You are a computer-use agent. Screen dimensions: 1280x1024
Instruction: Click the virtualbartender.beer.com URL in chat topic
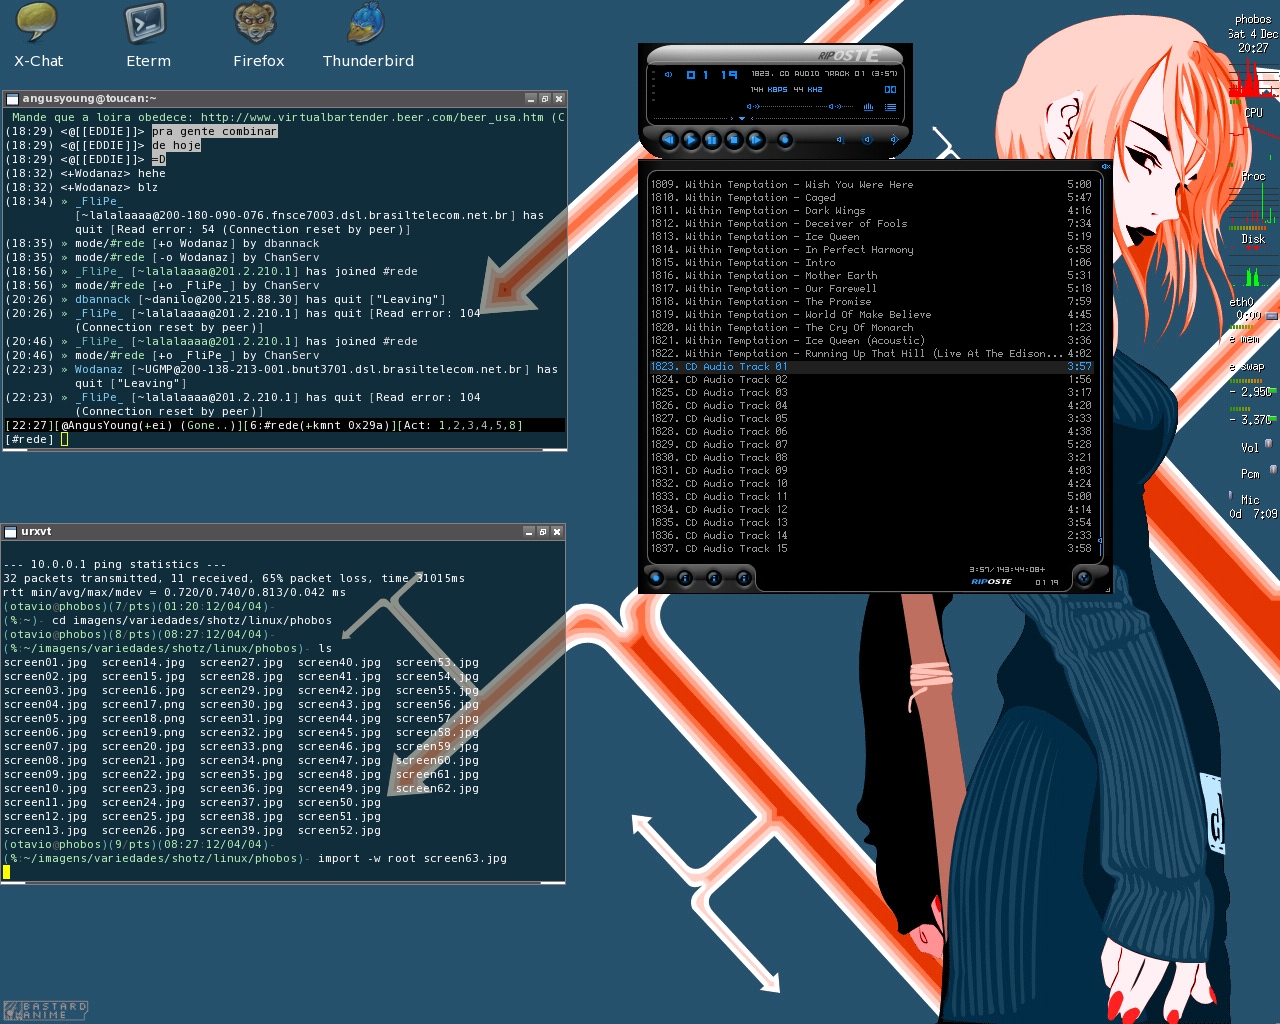click(372, 117)
